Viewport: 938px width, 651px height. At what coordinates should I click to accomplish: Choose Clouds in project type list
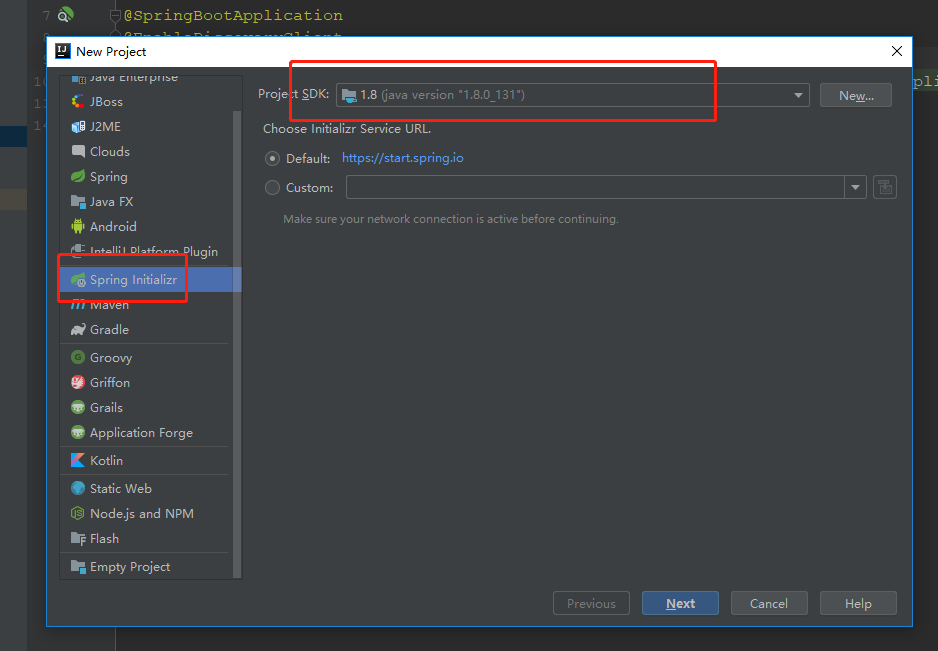tap(150, 151)
